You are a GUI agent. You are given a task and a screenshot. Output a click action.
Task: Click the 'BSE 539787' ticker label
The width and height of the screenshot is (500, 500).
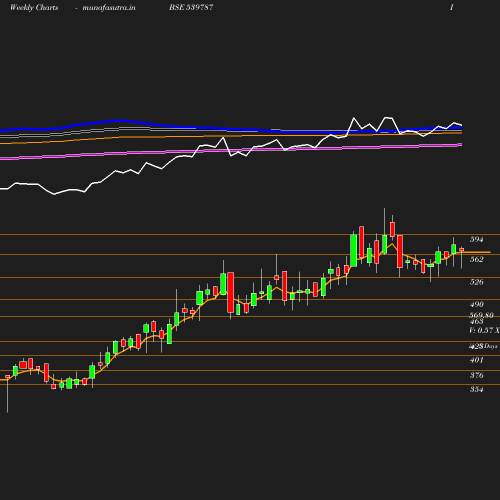pyautogui.click(x=191, y=7)
